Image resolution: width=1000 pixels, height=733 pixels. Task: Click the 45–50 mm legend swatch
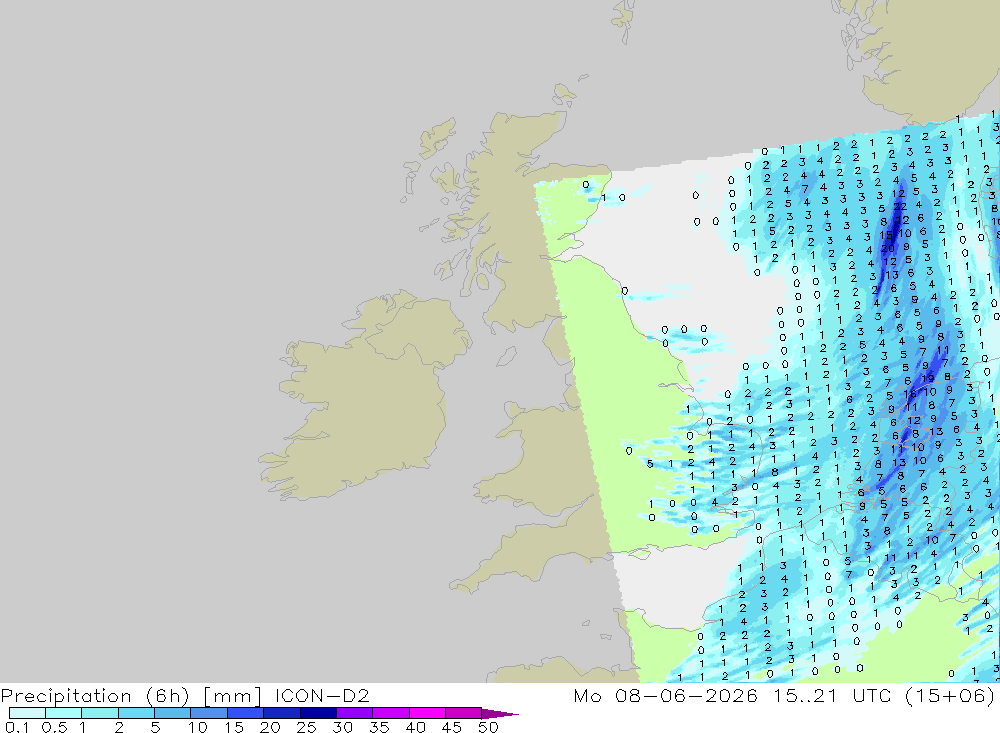point(464,713)
